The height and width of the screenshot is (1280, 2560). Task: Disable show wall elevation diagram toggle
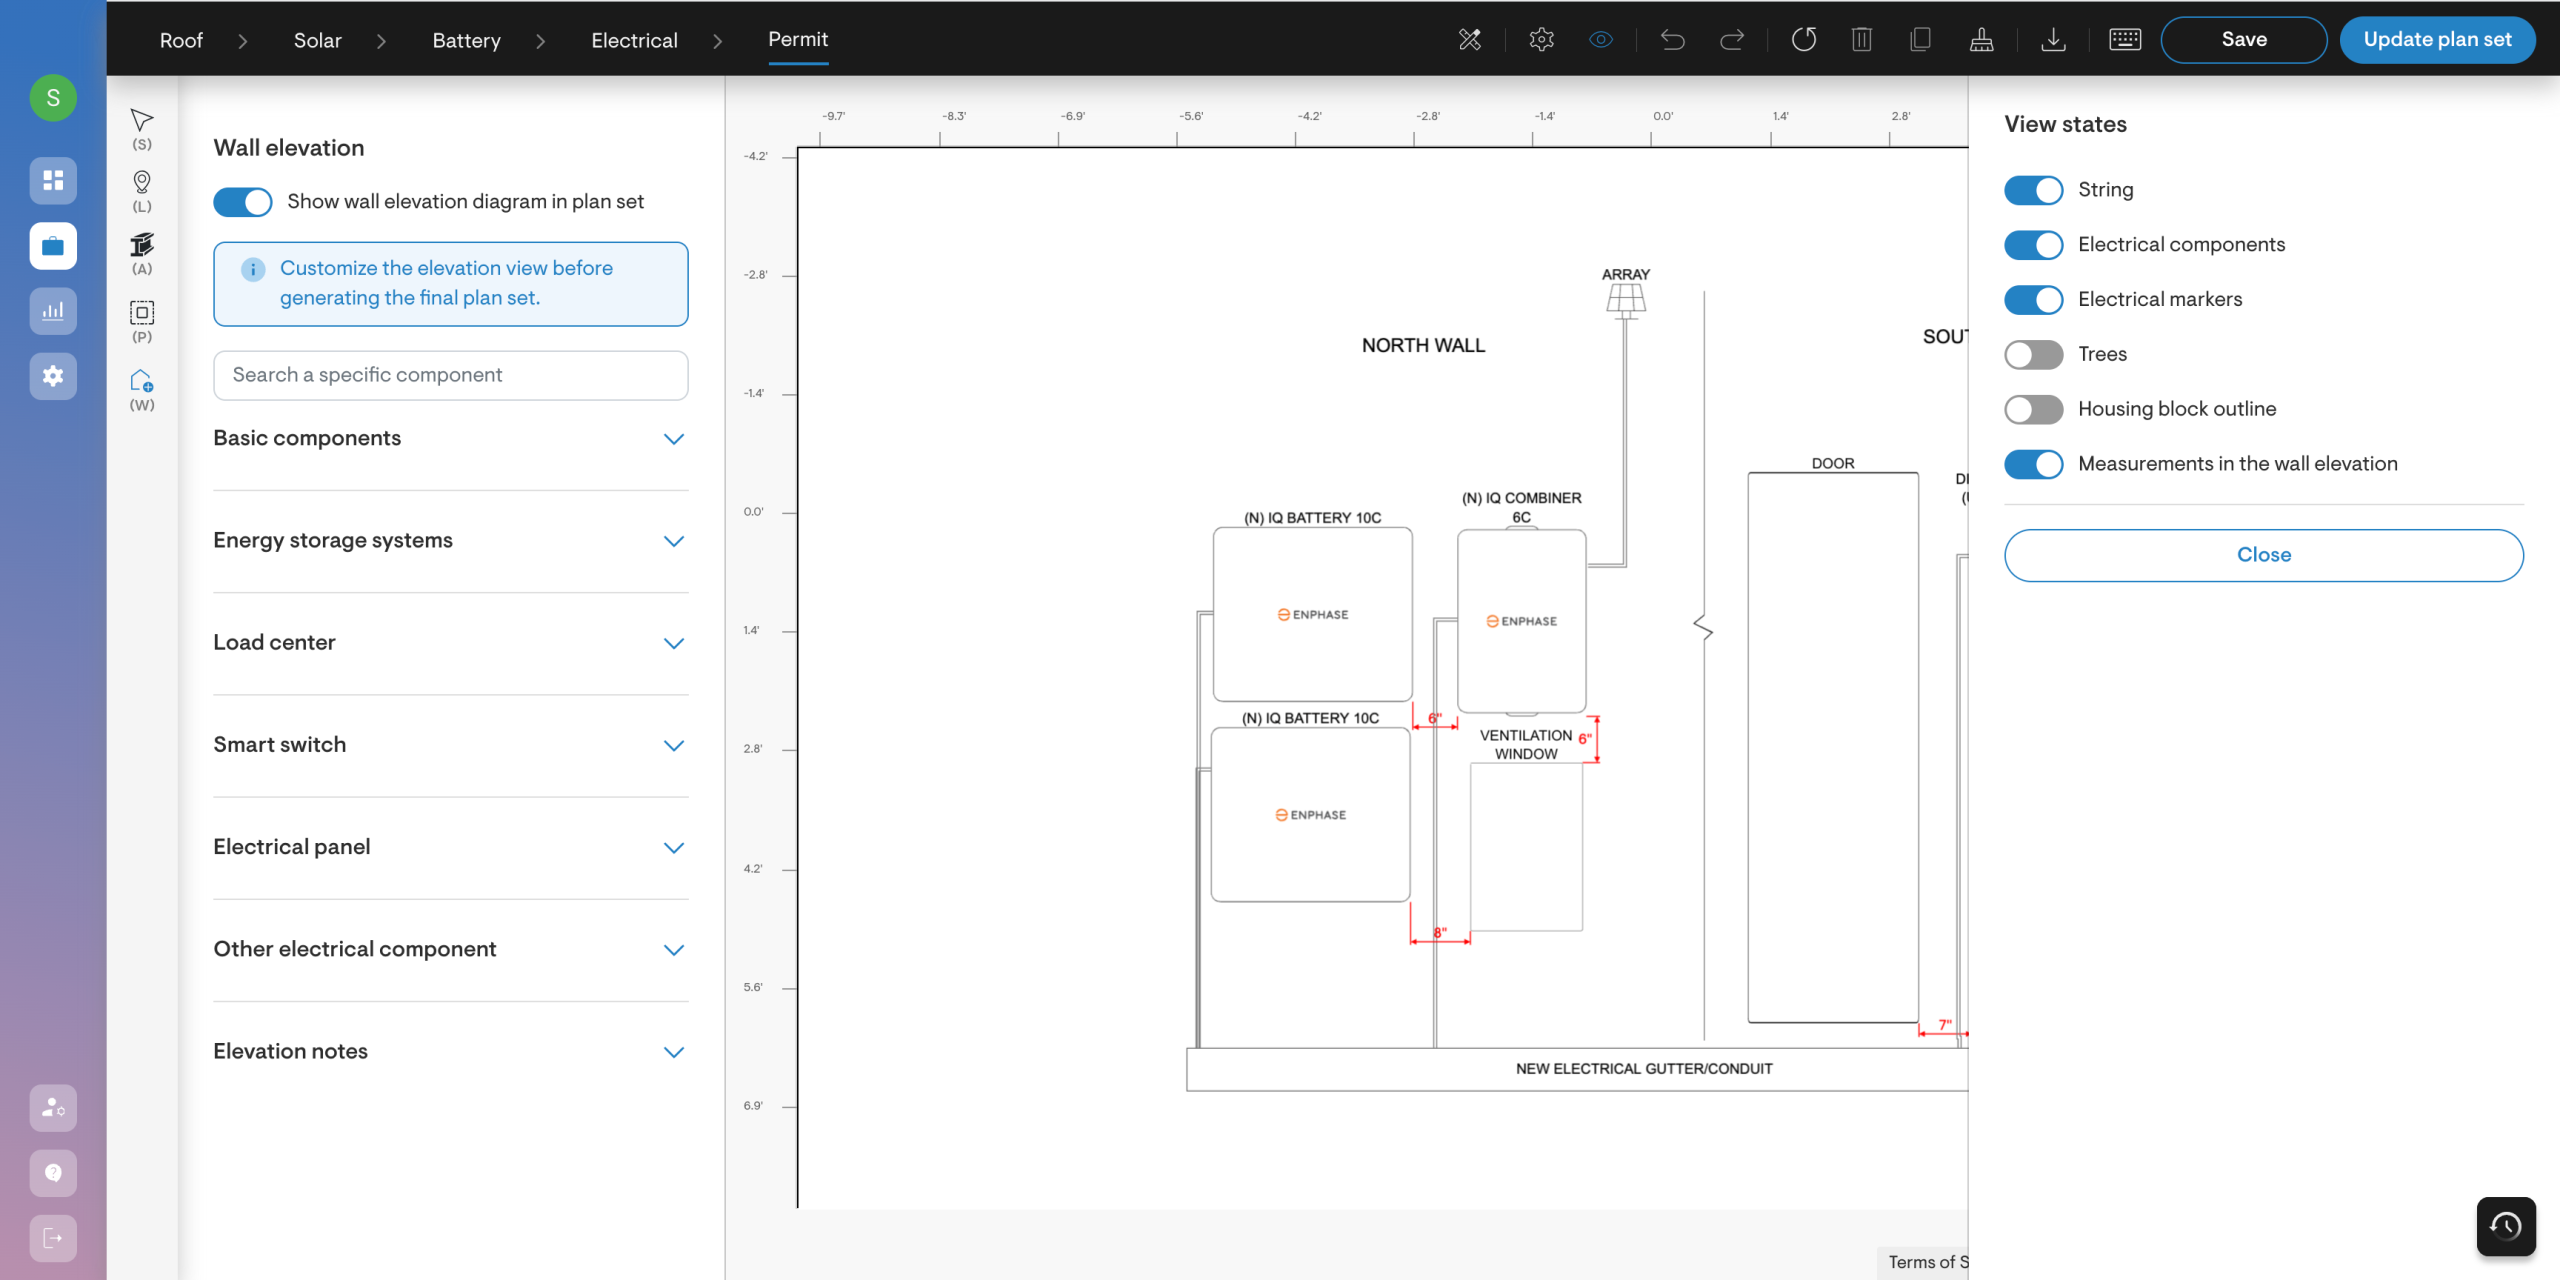(x=243, y=202)
